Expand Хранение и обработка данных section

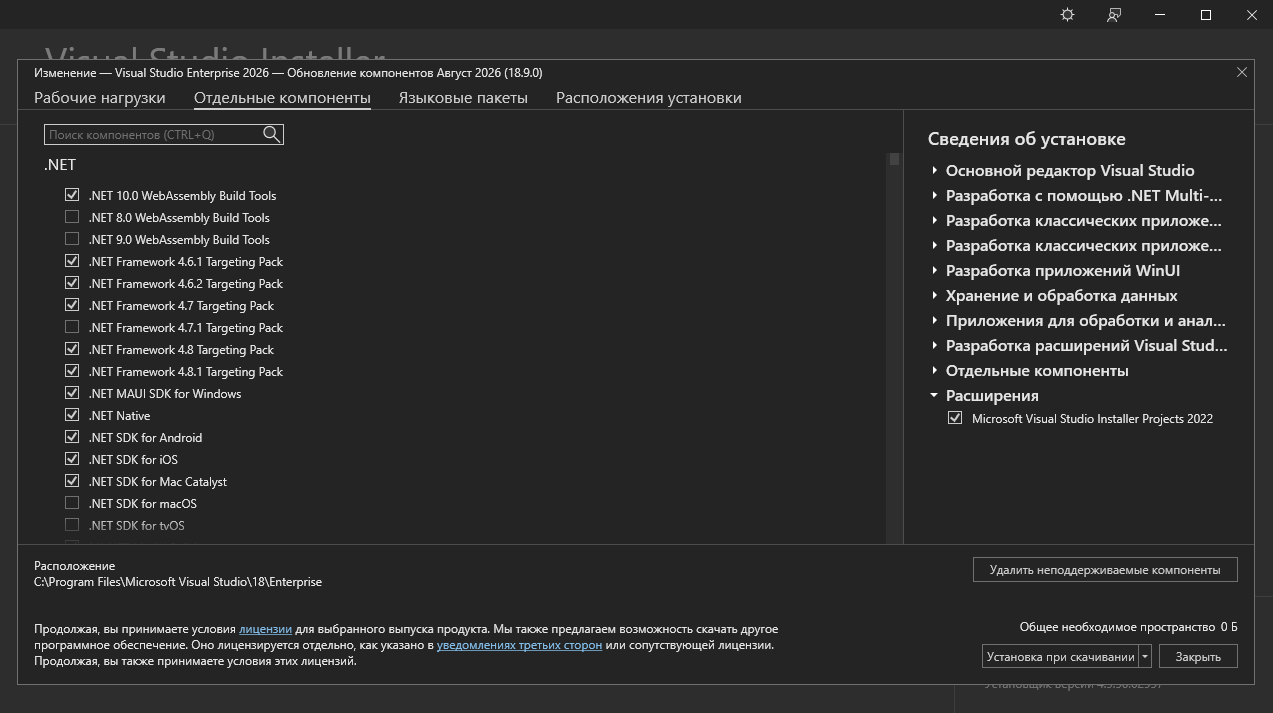point(934,295)
